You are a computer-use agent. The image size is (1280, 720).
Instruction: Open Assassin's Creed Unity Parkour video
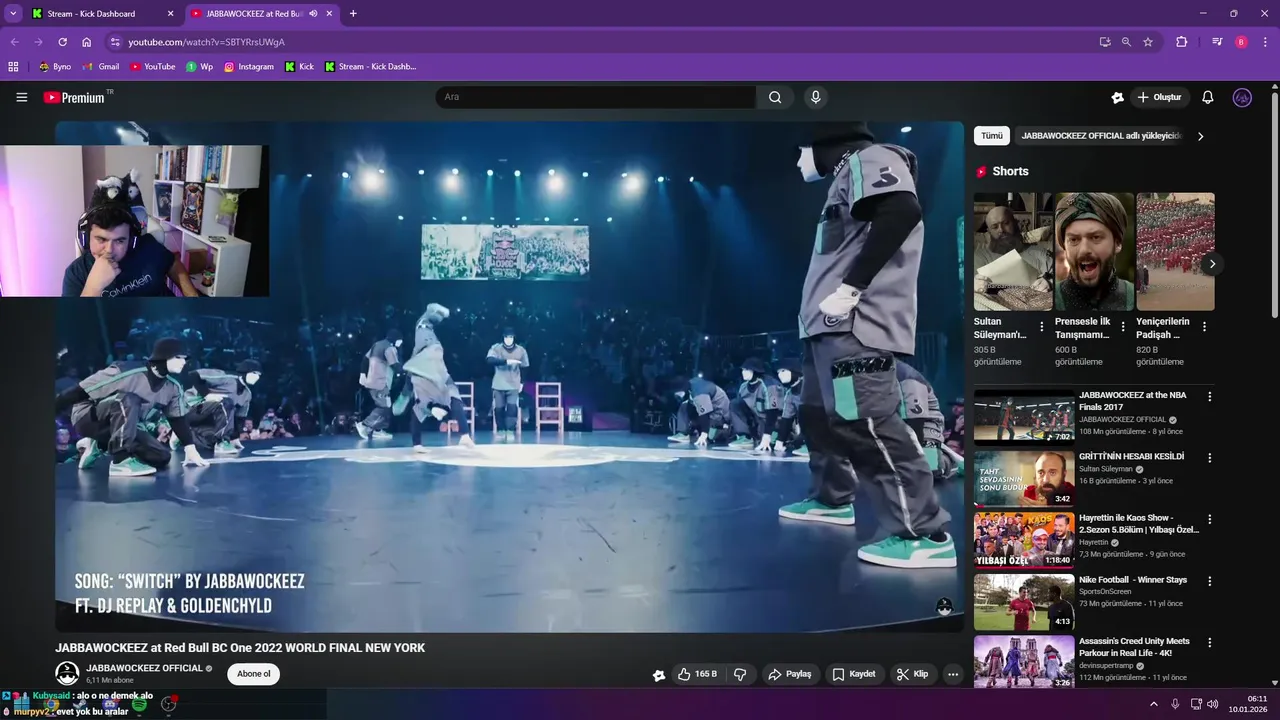(1024, 661)
